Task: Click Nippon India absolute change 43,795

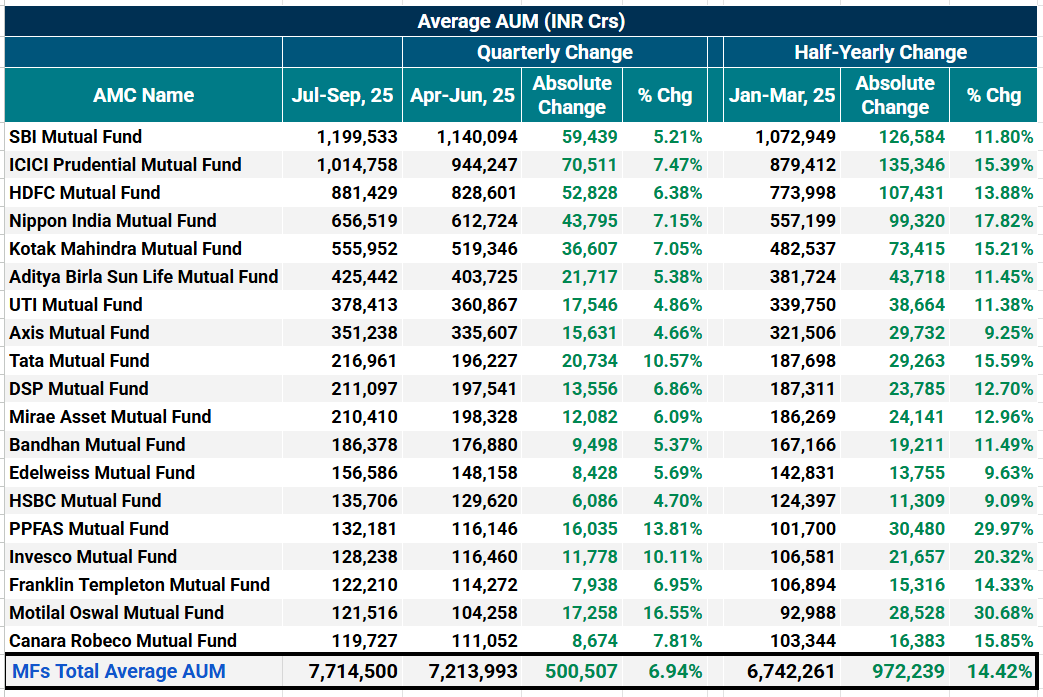Action: (589, 221)
